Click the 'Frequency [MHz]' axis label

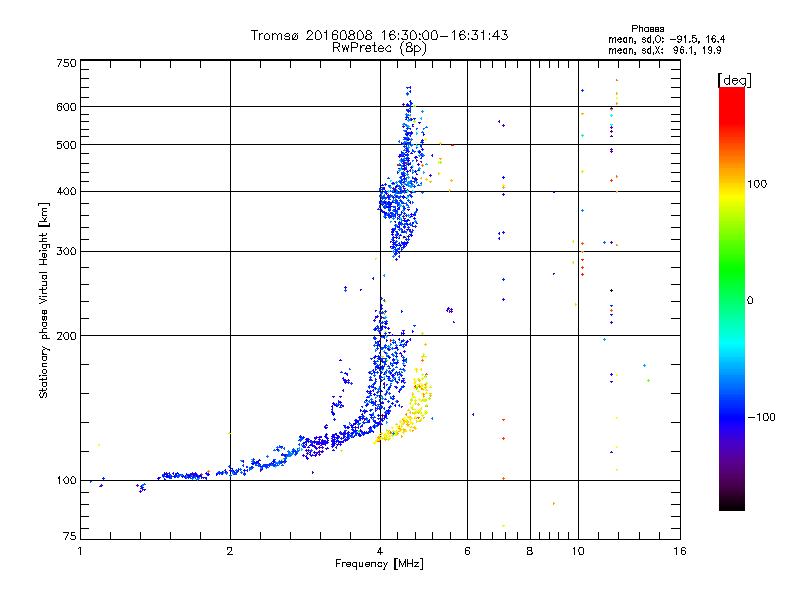pos(379,564)
